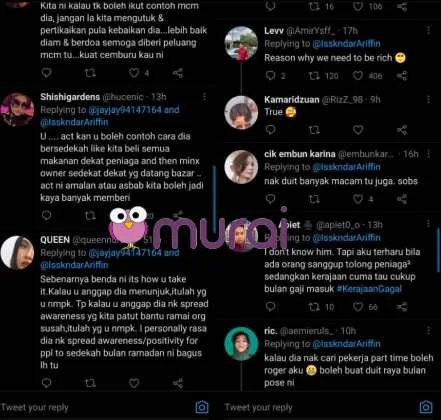Like Kamaridzuan's tweet
This screenshot has height=420, width=441.
pos(358,130)
